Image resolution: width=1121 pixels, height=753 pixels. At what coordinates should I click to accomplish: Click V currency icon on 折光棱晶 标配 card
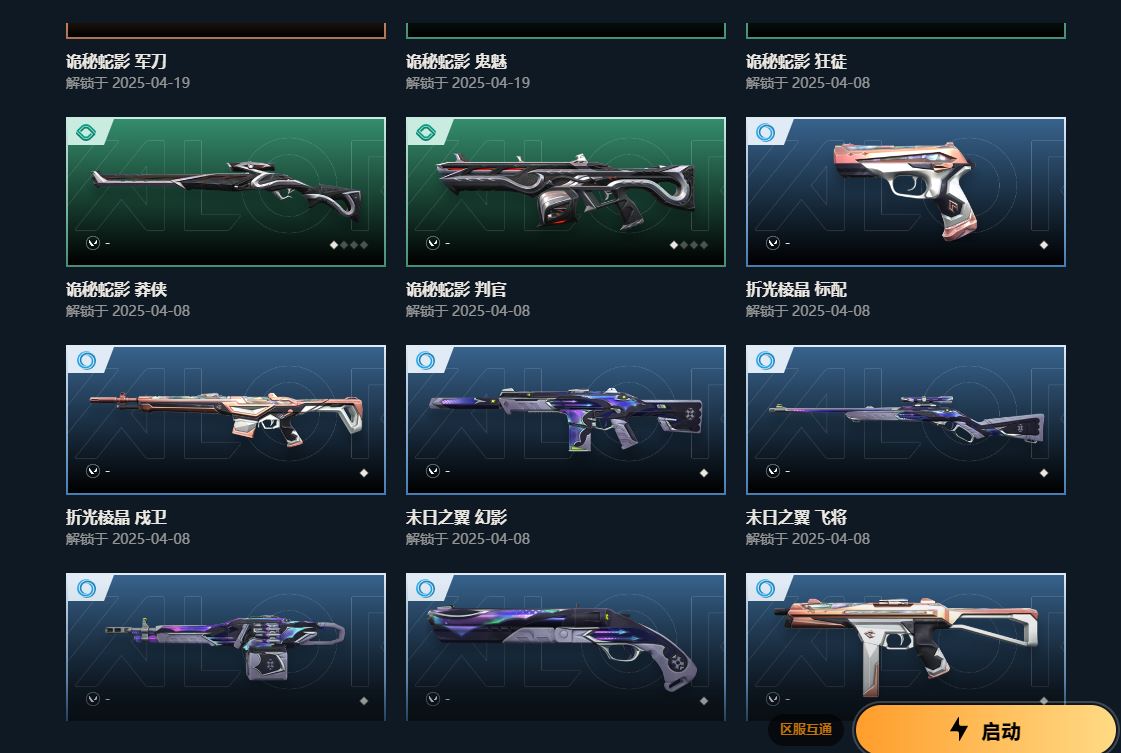click(x=772, y=243)
